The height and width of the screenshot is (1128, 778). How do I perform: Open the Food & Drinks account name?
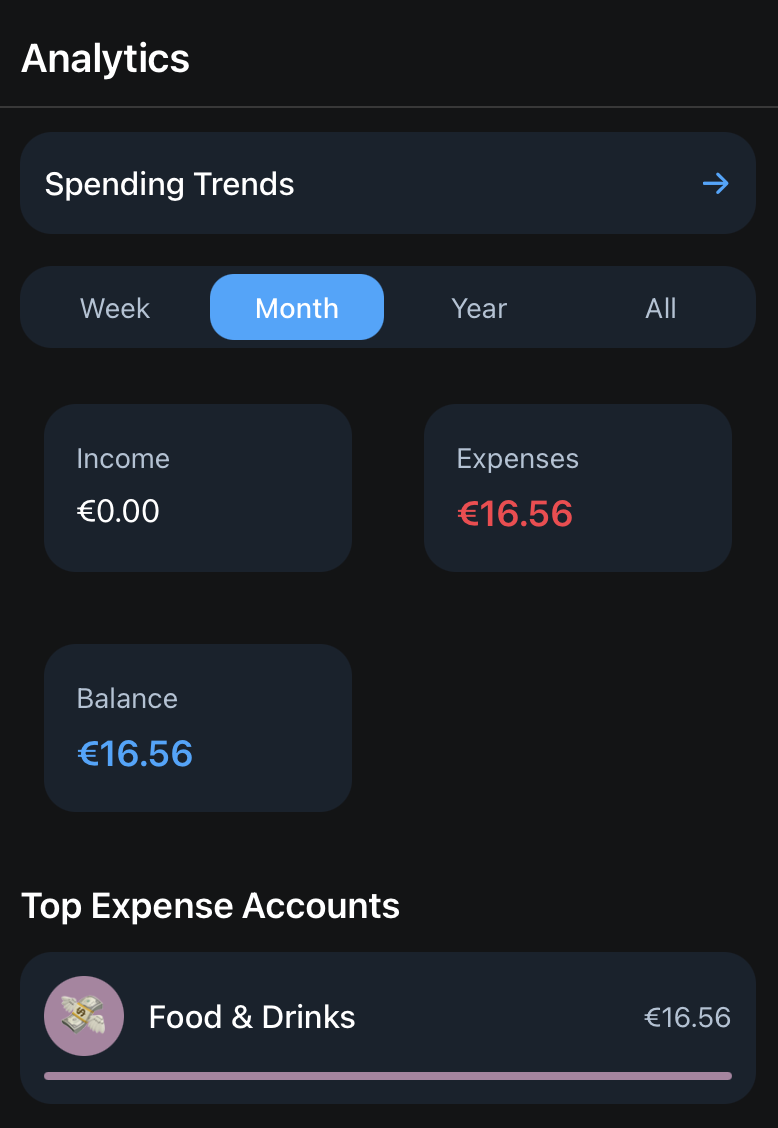tap(252, 1017)
